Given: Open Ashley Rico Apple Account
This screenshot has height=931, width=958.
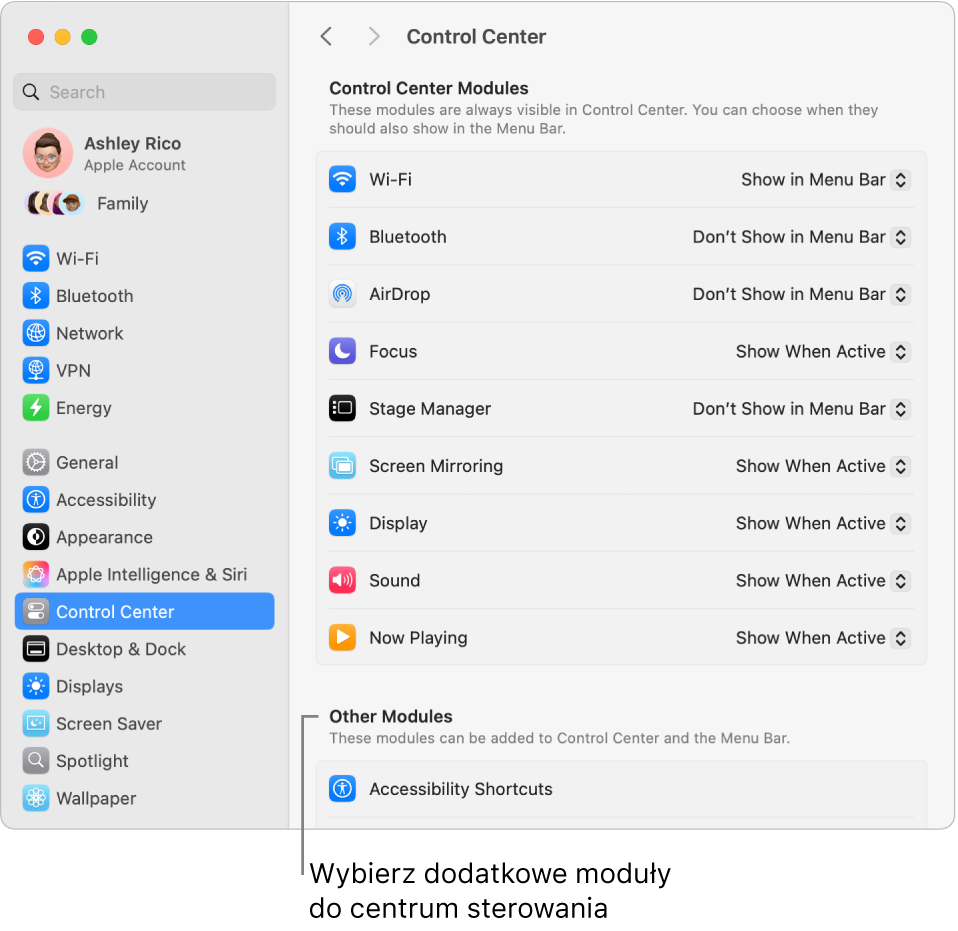Looking at the screenshot, I should click(145, 153).
